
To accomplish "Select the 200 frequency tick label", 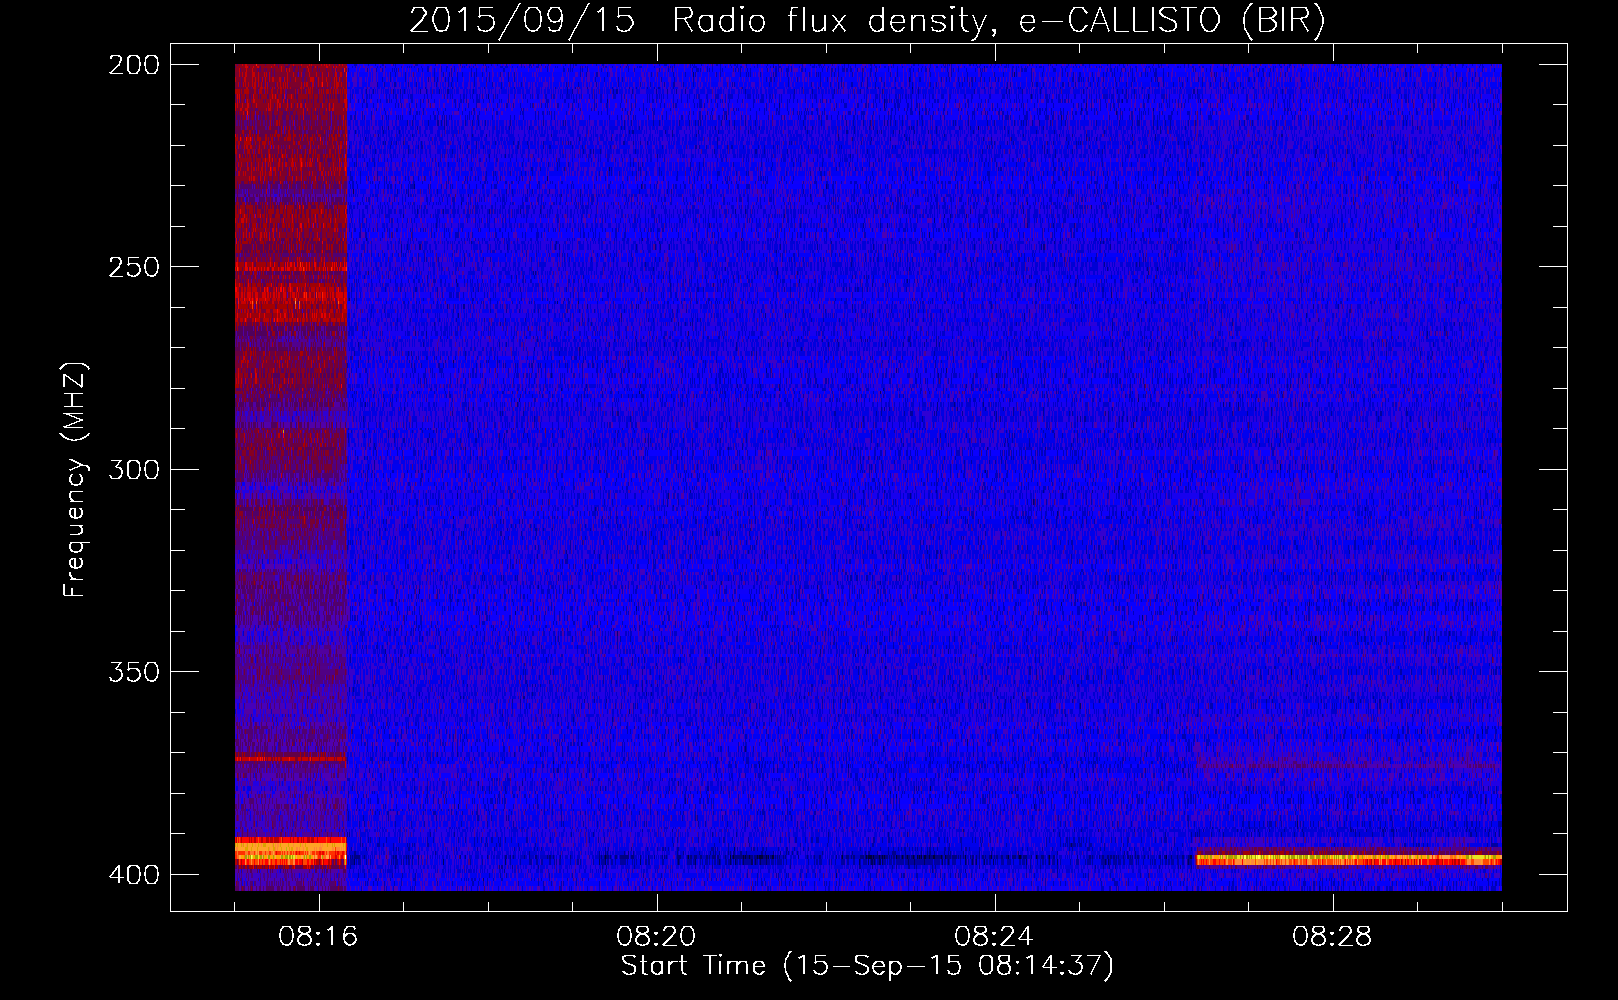I will [133, 64].
